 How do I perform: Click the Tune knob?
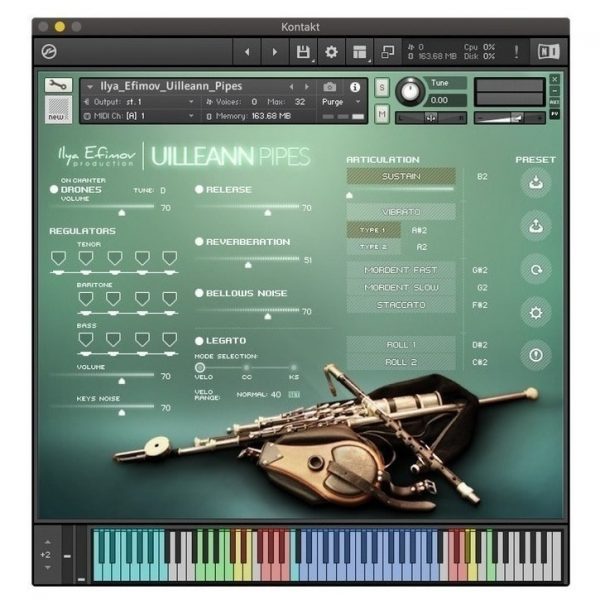coord(410,91)
